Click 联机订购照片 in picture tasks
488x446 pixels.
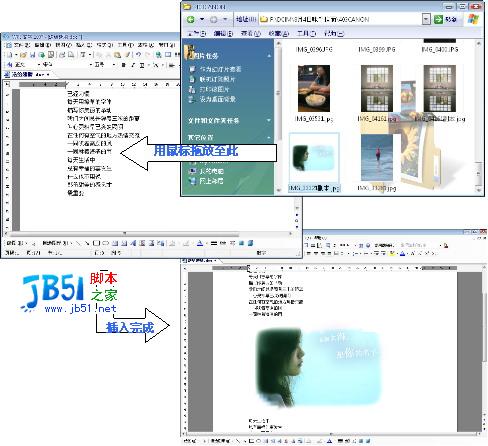212,79
